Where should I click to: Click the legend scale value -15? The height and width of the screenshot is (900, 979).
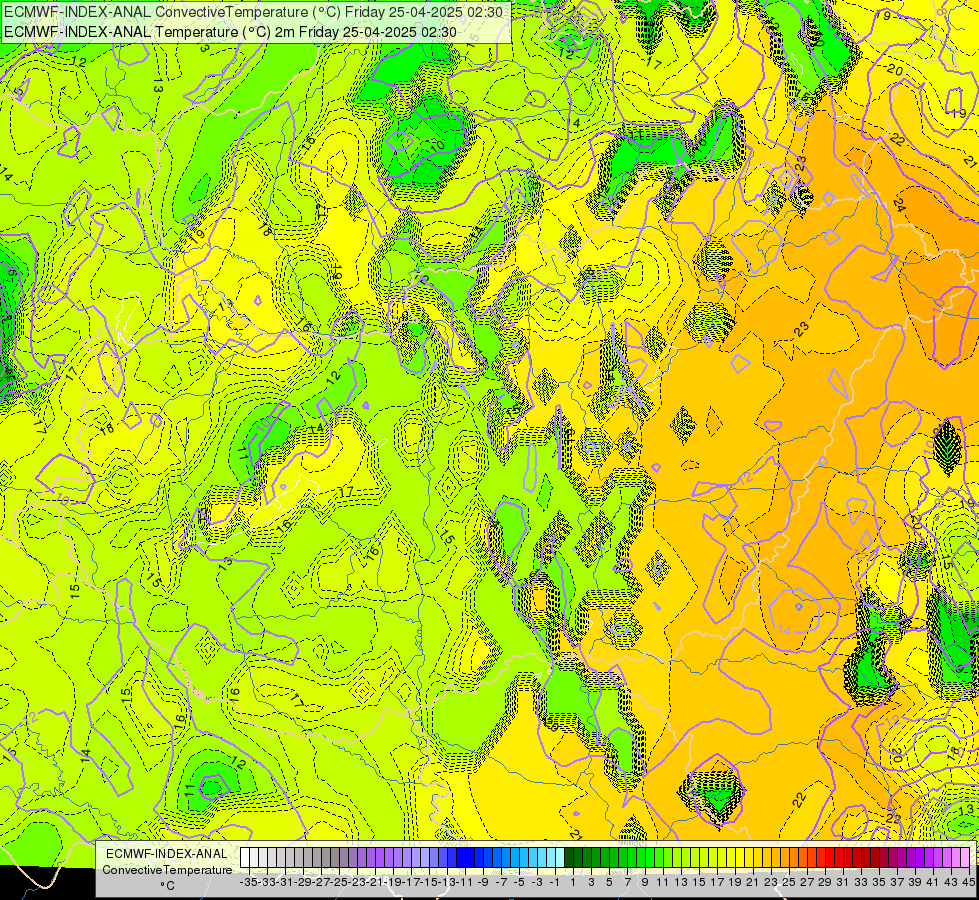(430, 882)
